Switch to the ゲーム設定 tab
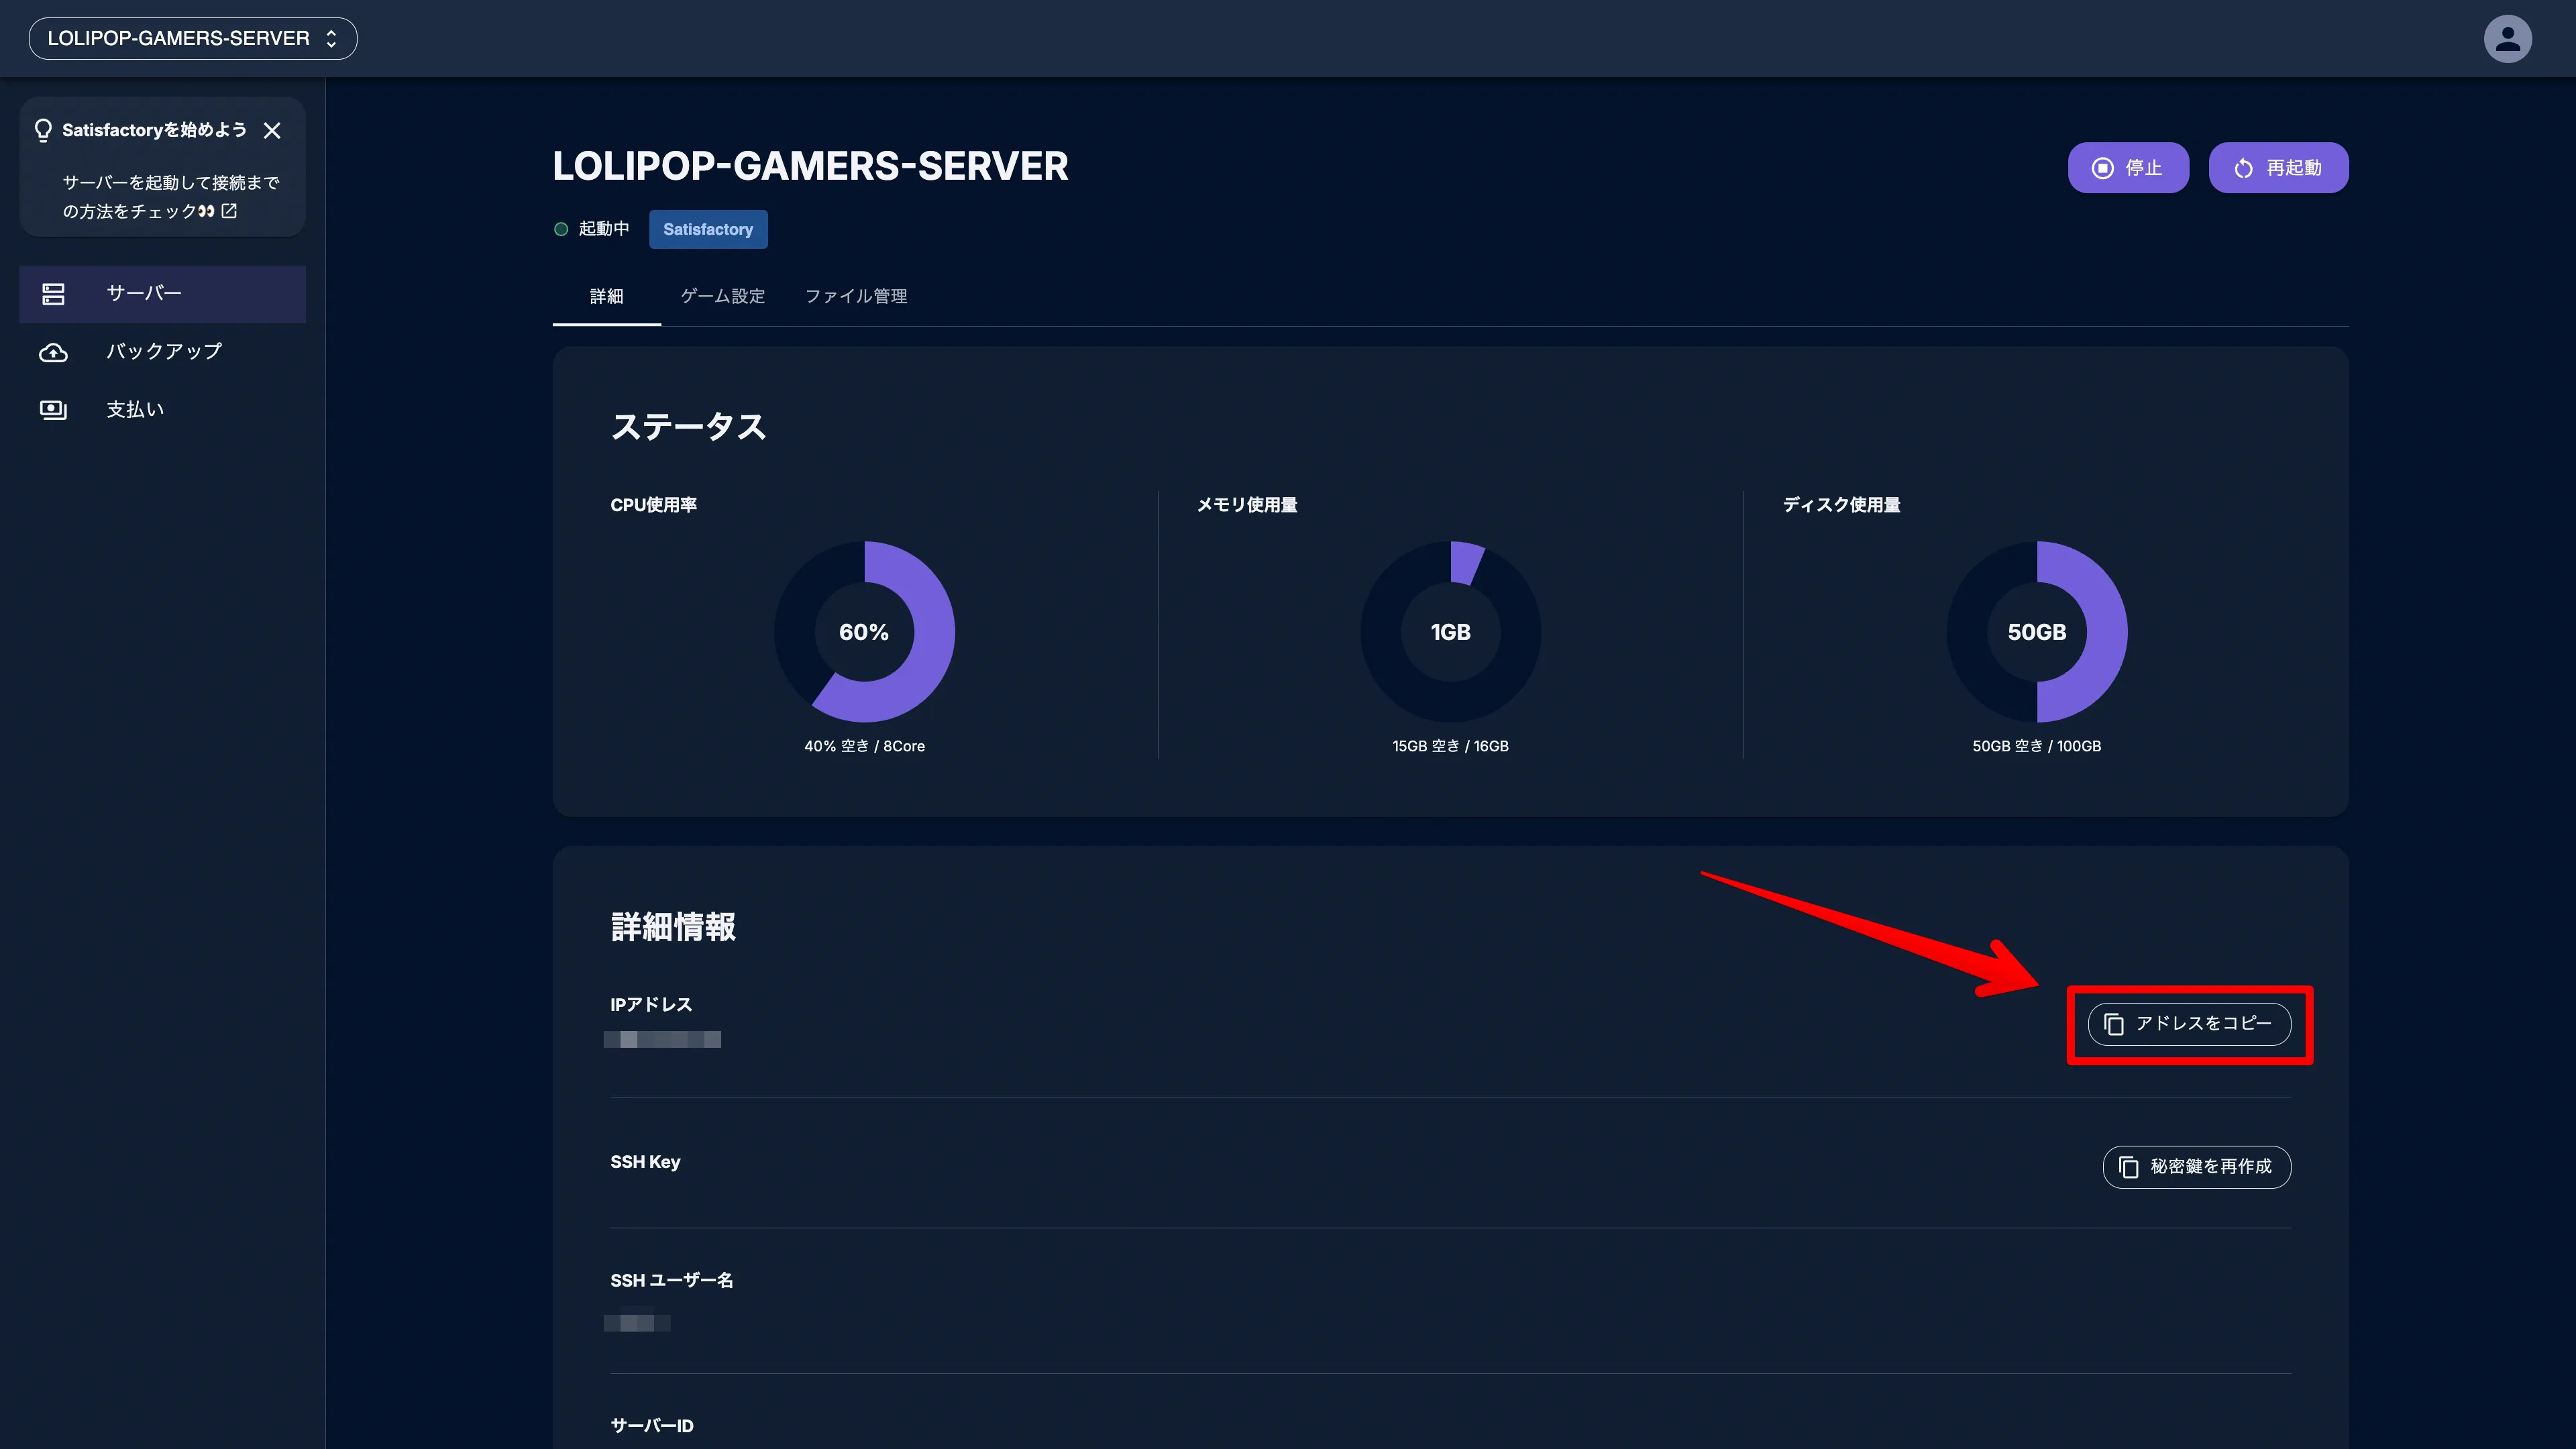This screenshot has width=2576, height=1449. point(722,296)
